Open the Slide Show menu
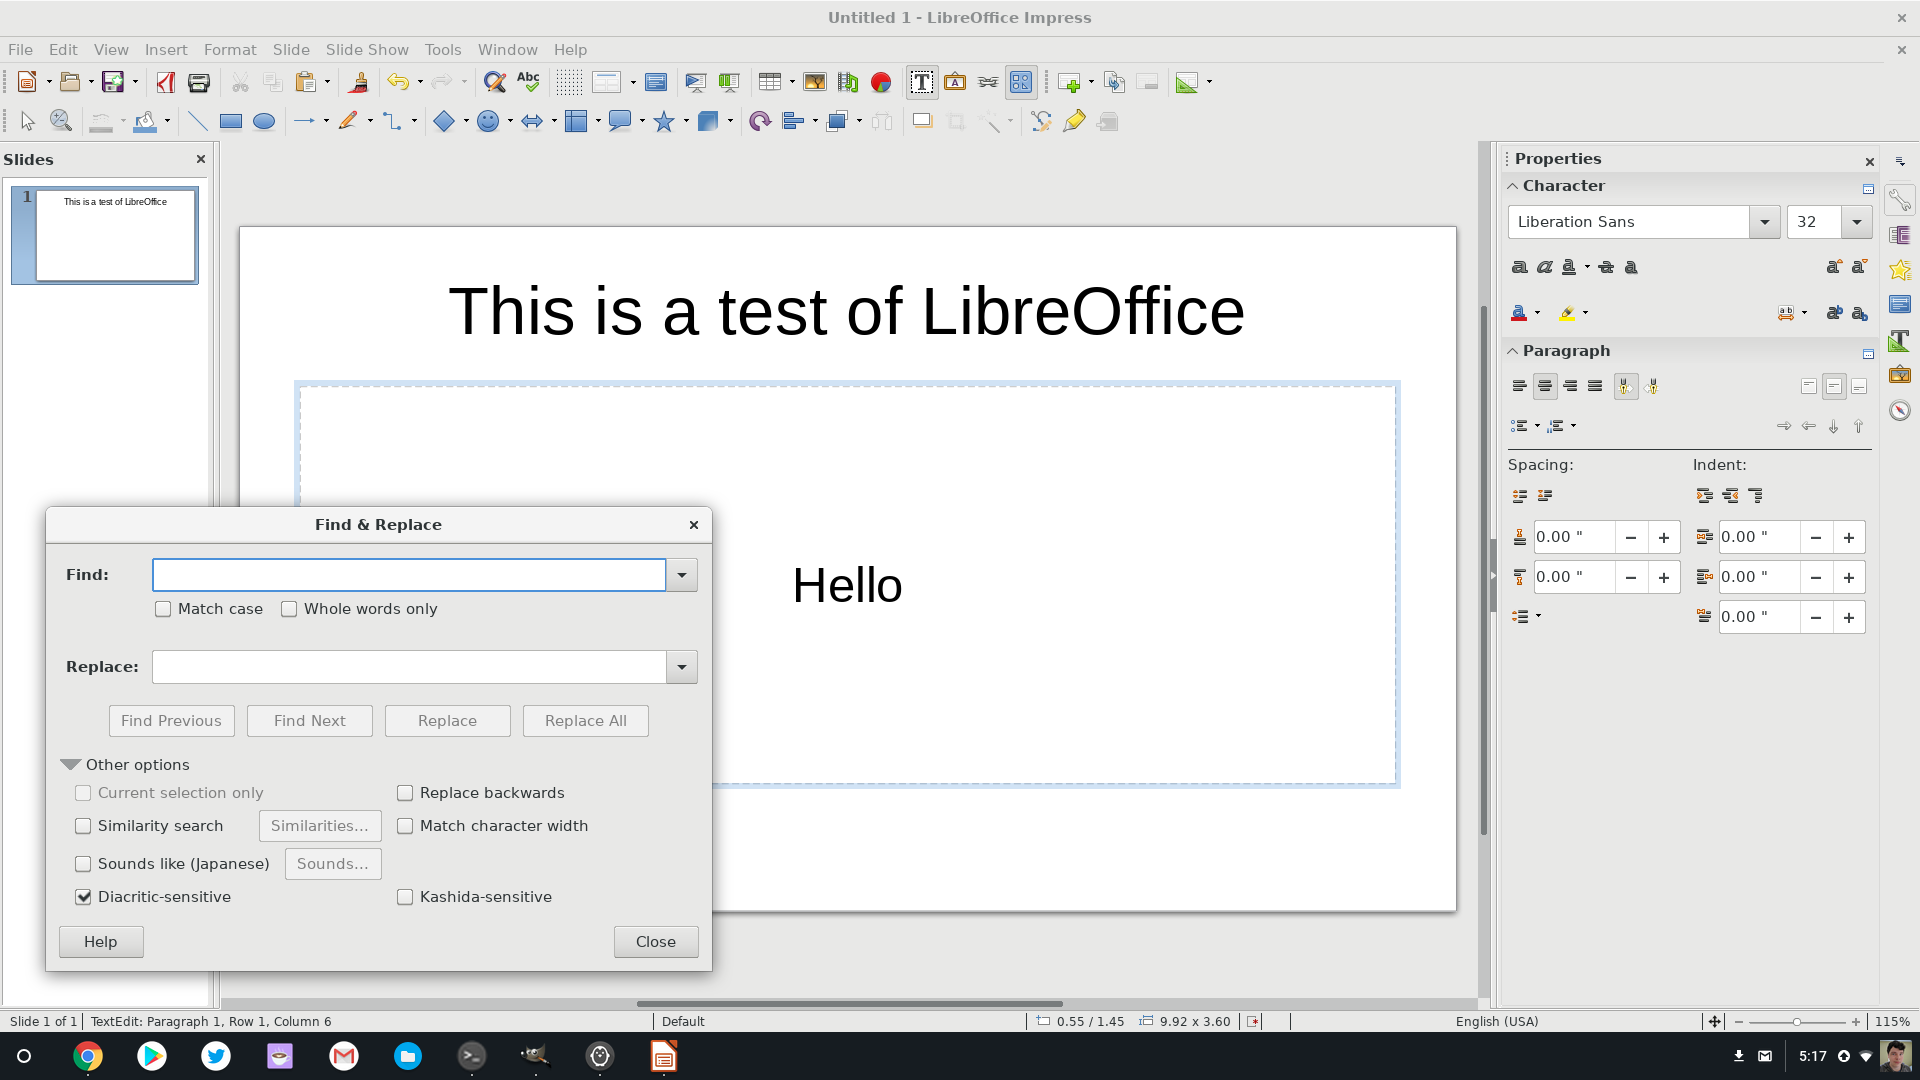 click(x=366, y=50)
